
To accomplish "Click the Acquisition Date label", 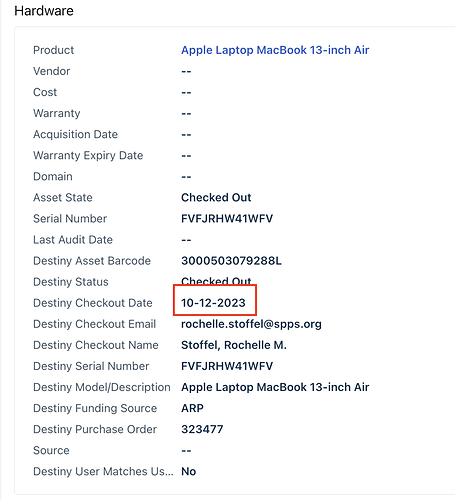I will click(75, 134).
